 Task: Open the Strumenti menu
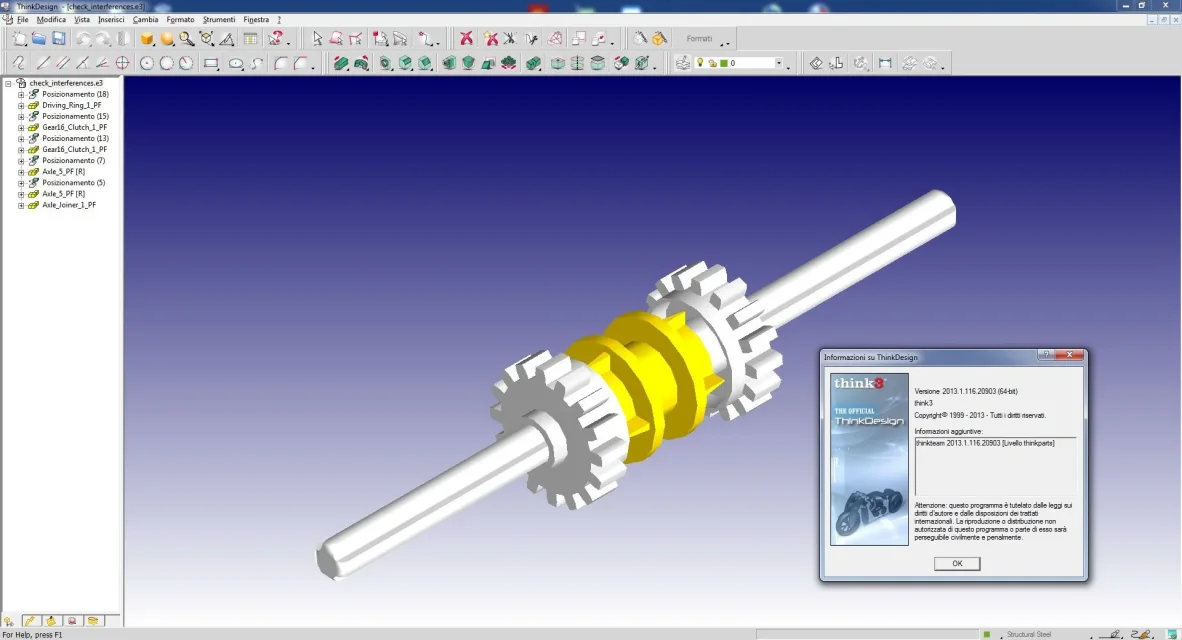click(218, 19)
